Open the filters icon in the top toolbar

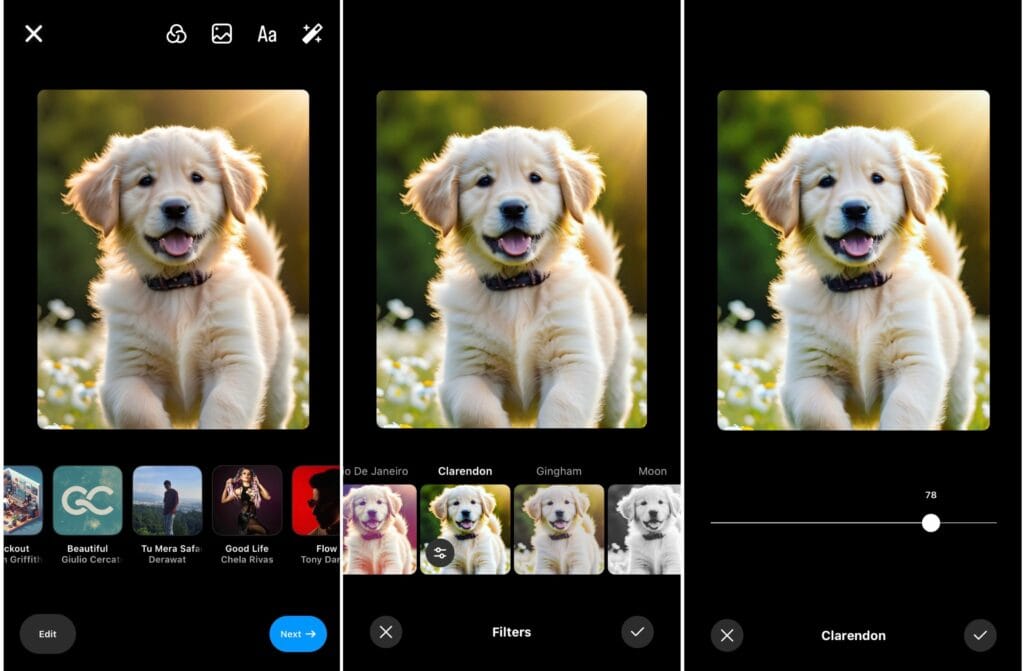click(x=176, y=33)
